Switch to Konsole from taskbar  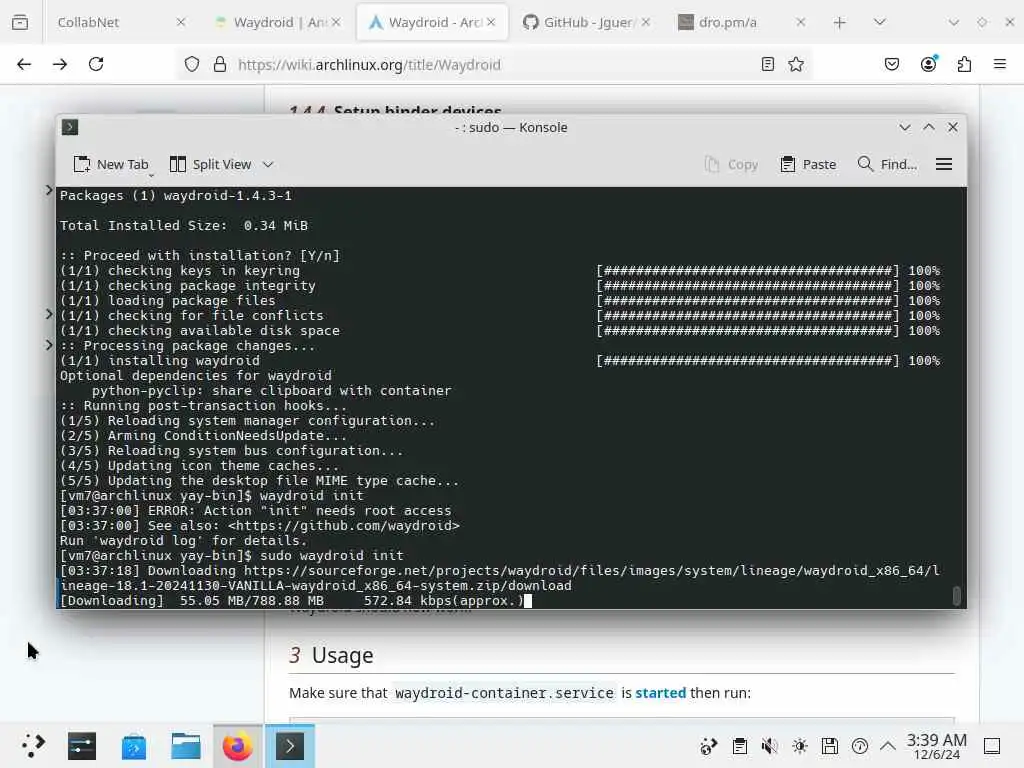tap(290, 746)
